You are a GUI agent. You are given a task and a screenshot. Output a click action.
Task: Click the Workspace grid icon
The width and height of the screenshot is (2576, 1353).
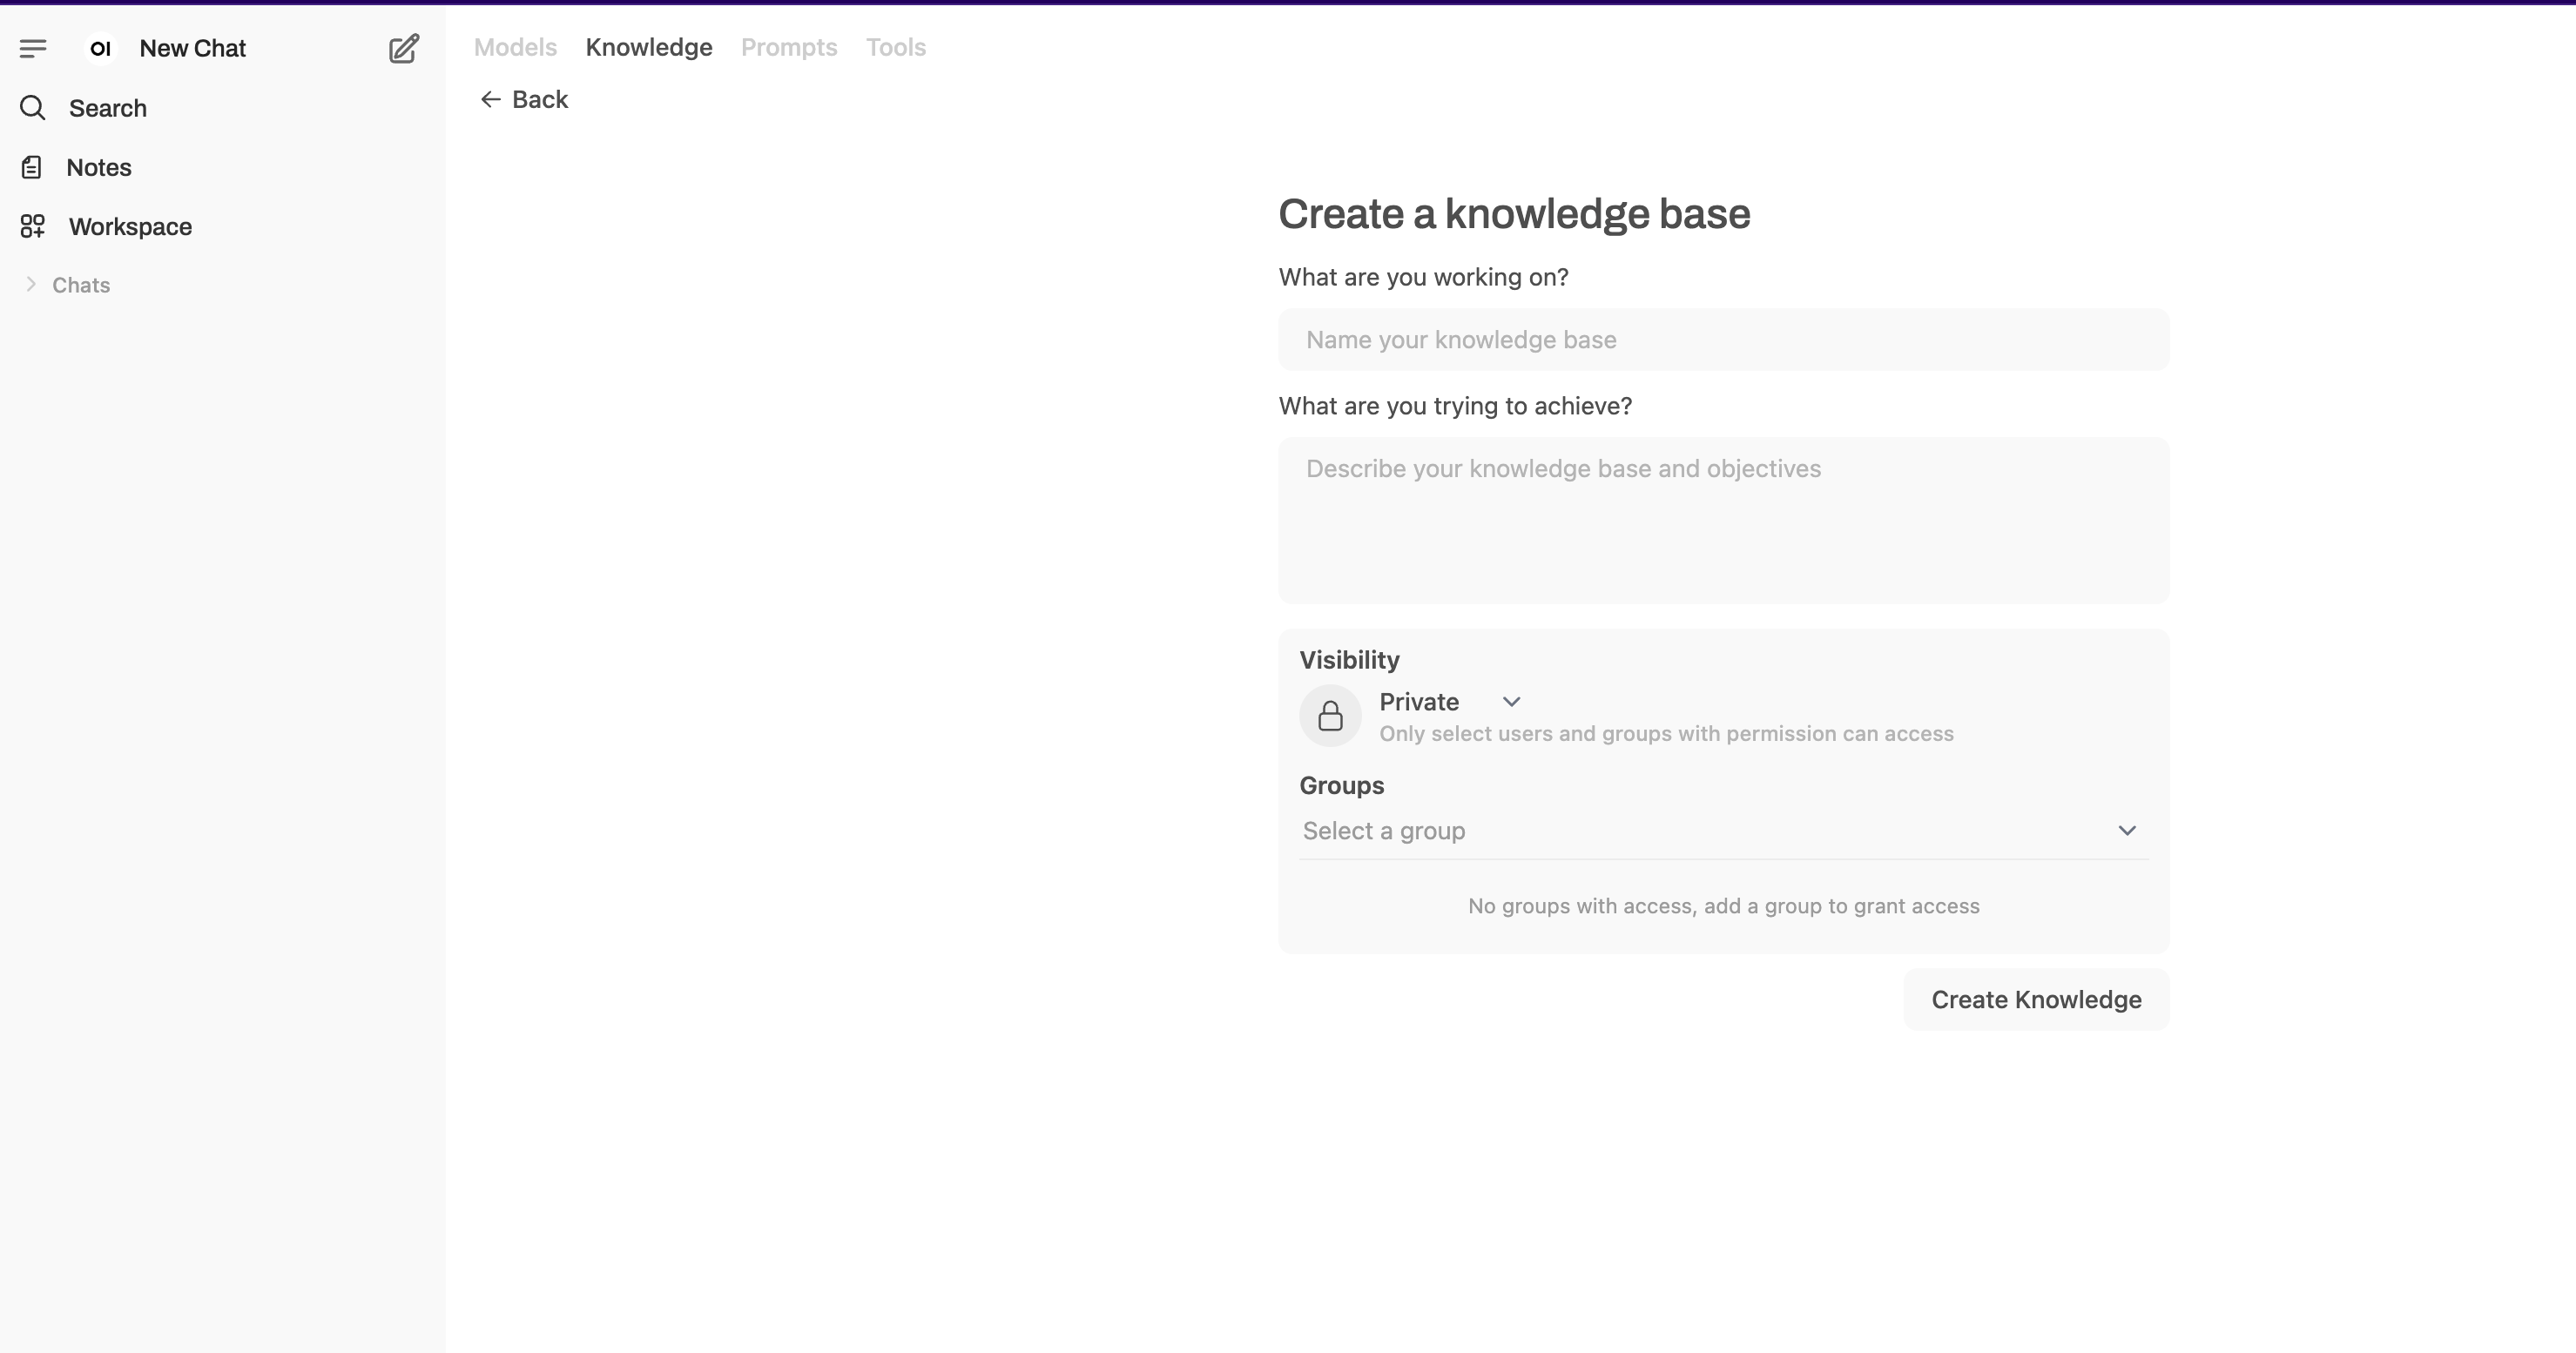(33, 226)
